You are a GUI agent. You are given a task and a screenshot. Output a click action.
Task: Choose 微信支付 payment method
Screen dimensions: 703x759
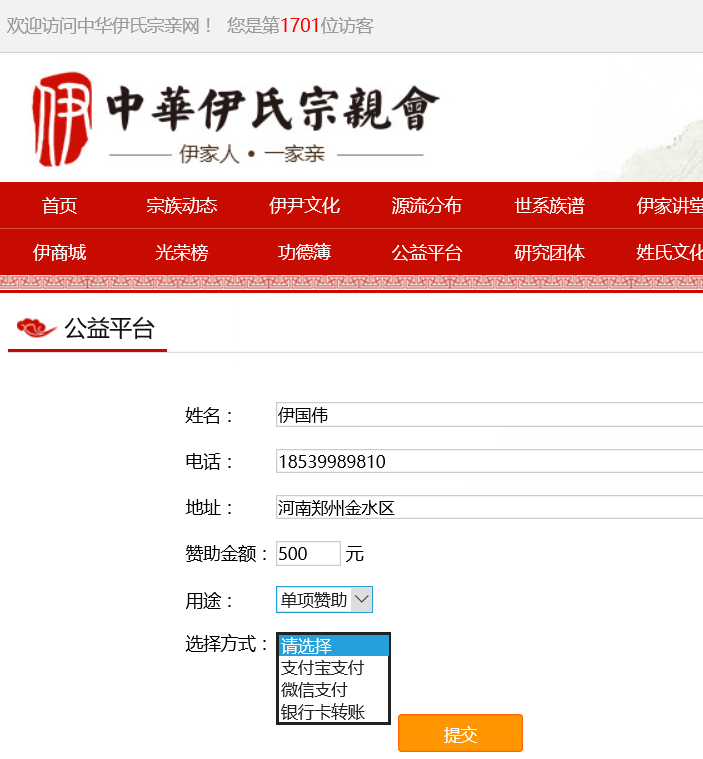(334, 690)
